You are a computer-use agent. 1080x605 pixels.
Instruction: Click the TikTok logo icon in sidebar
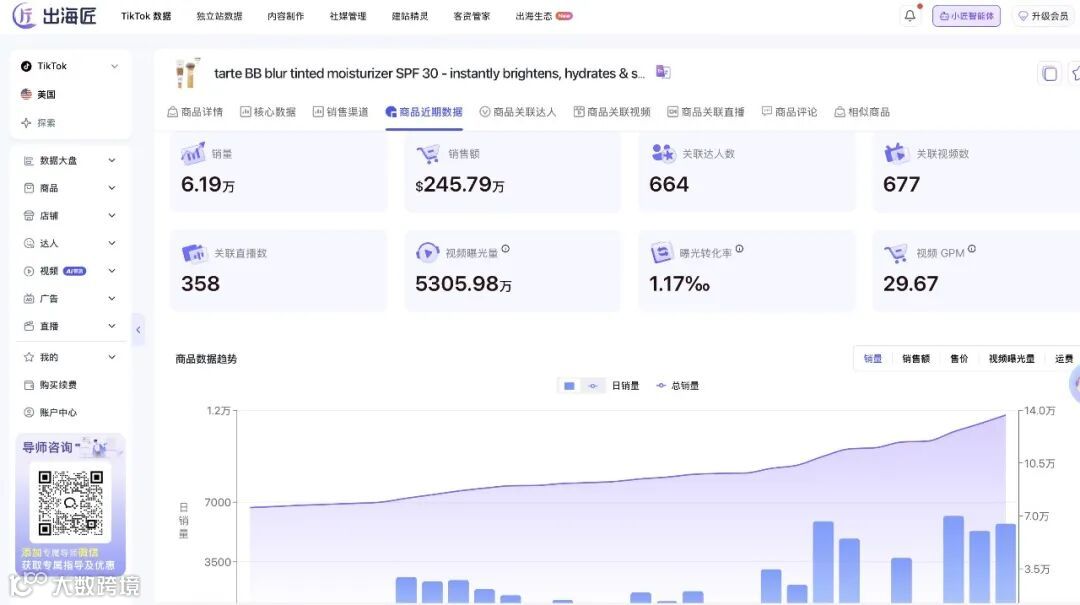pos(26,66)
